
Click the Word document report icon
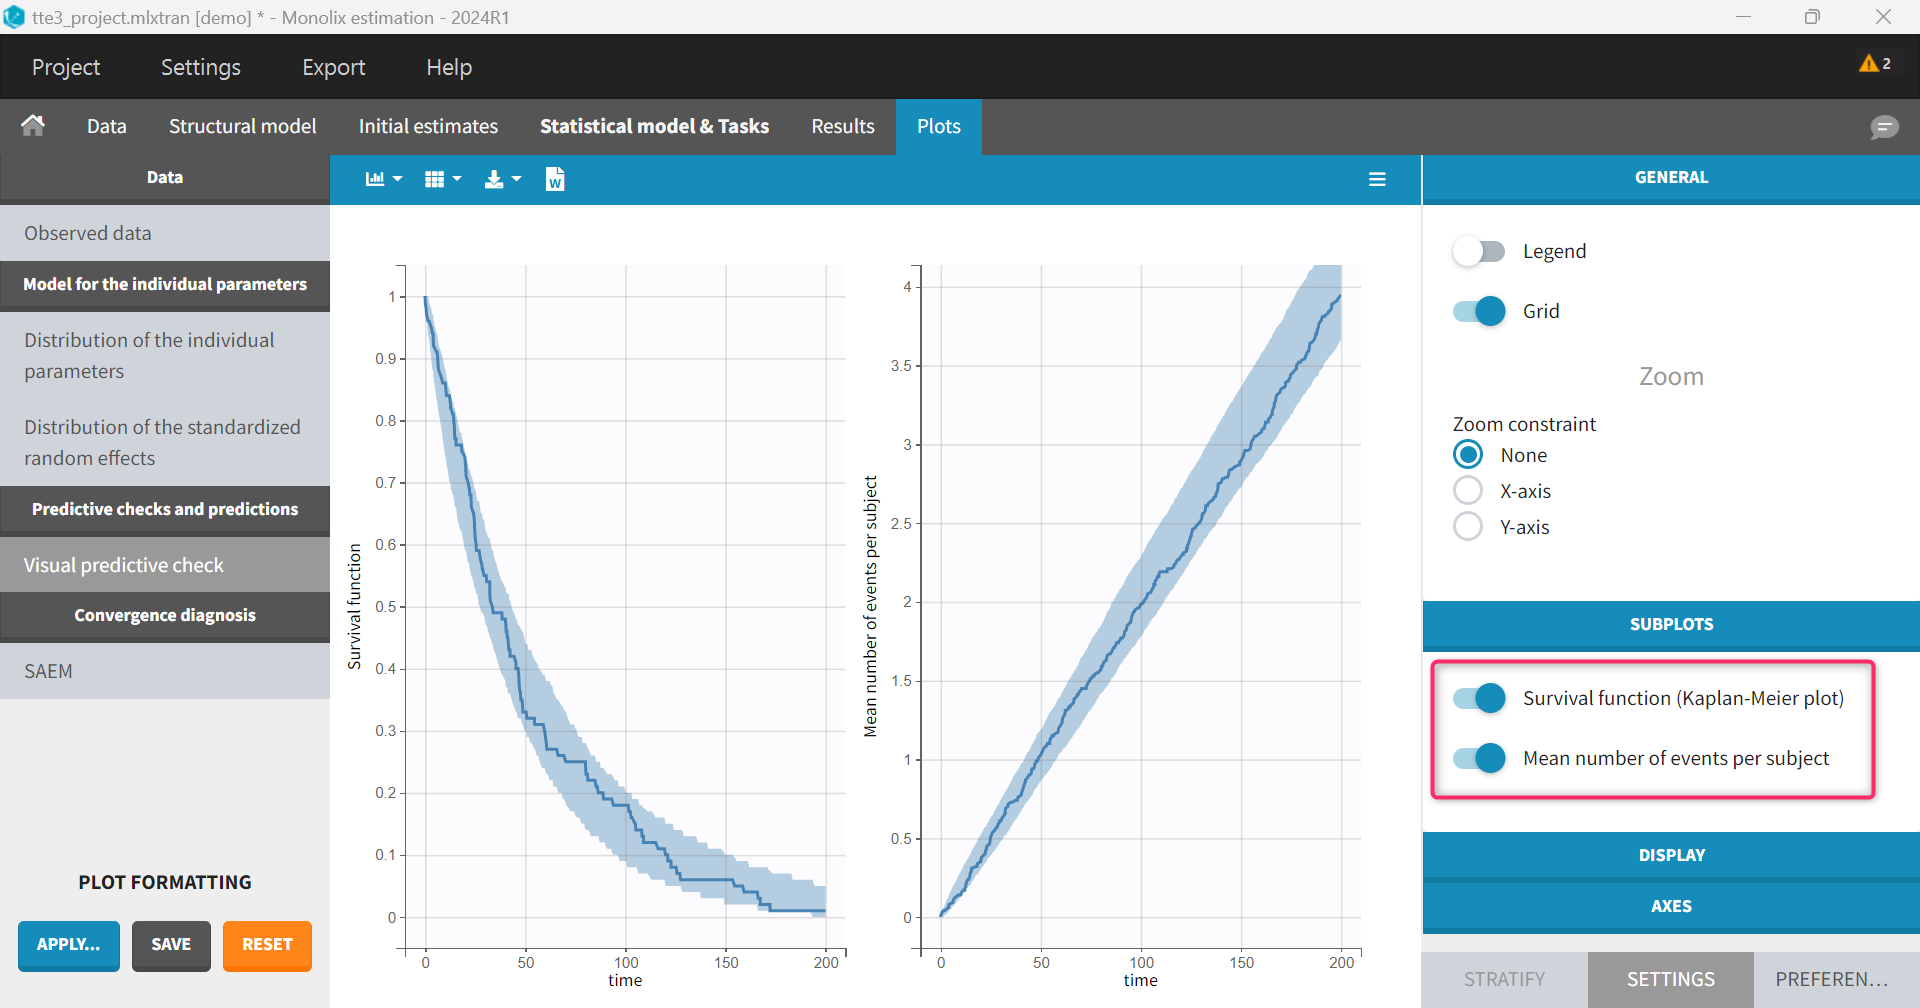555,179
